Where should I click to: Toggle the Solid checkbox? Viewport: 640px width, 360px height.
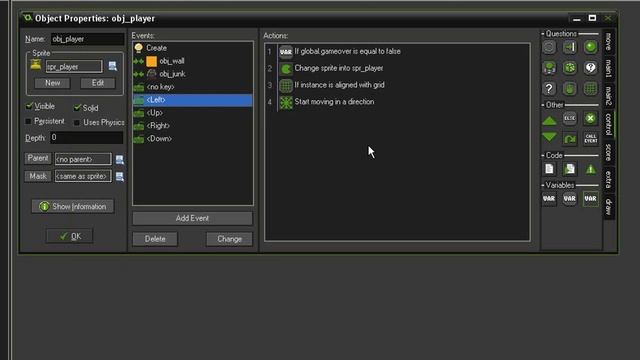click(x=77, y=108)
